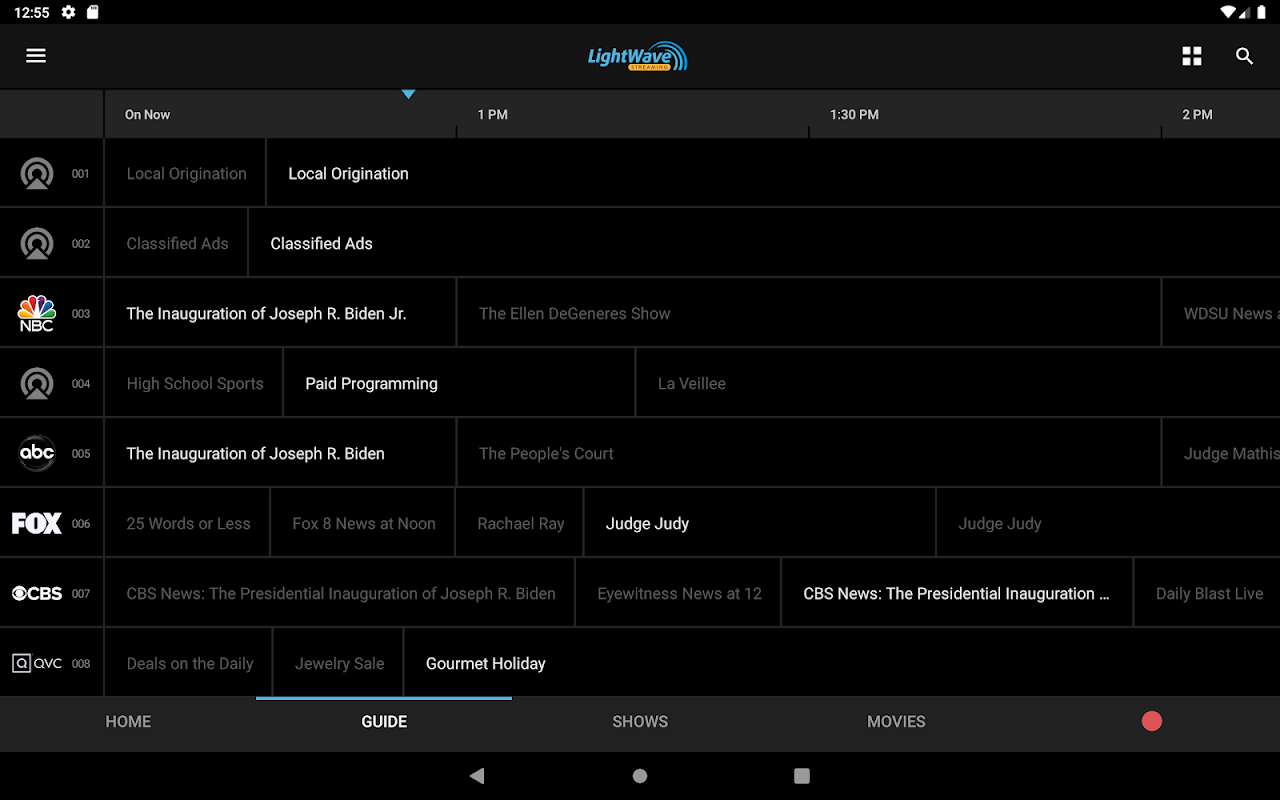Open Judge Mathis listing
This screenshot has width=1280, height=800.
pos(1221,454)
